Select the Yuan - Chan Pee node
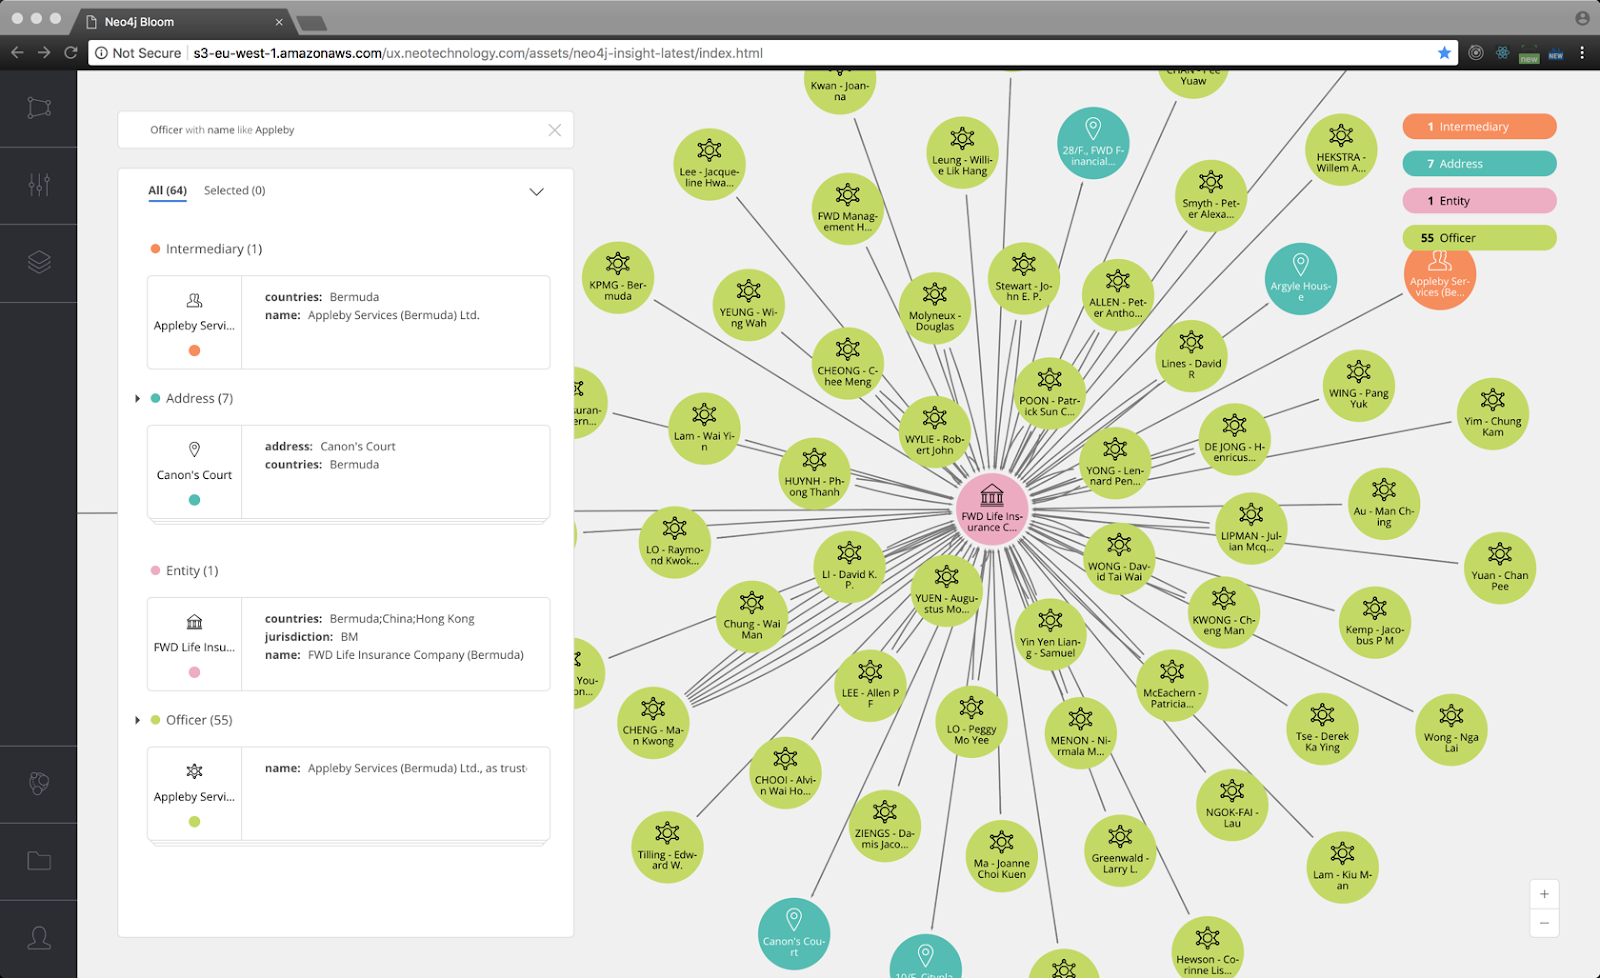Image resolution: width=1600 pixels, height=978 pixels. click(x=1499, y=568)
